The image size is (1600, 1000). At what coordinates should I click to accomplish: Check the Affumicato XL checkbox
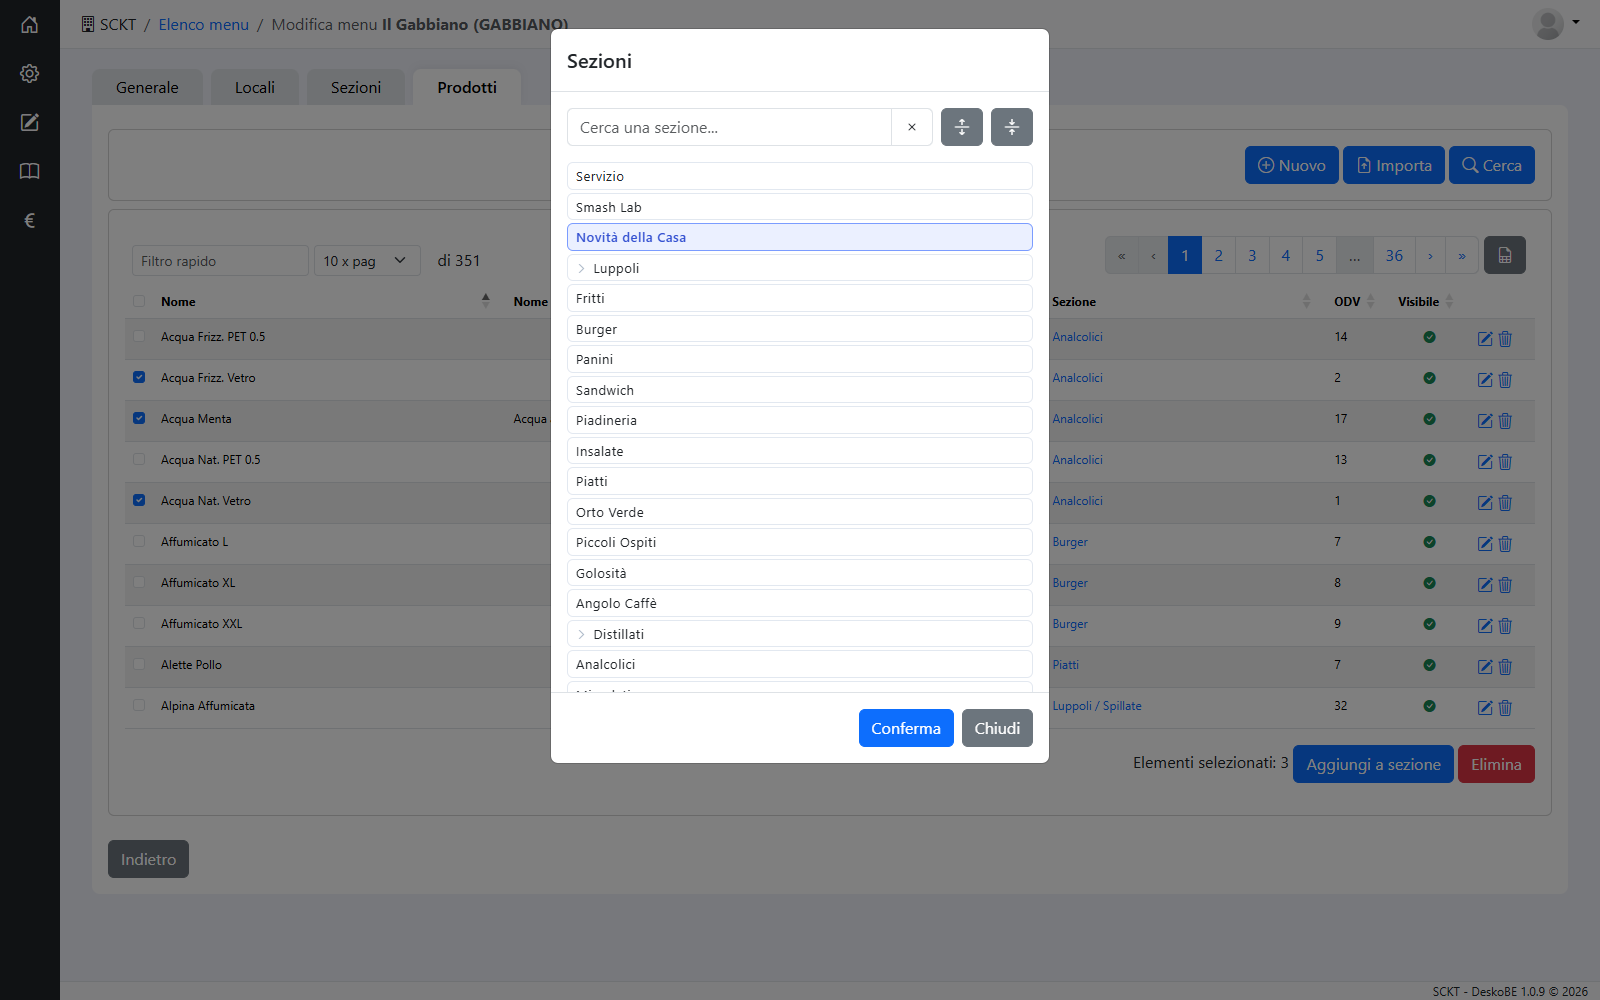pyautogui.click(x=139, y=582)
